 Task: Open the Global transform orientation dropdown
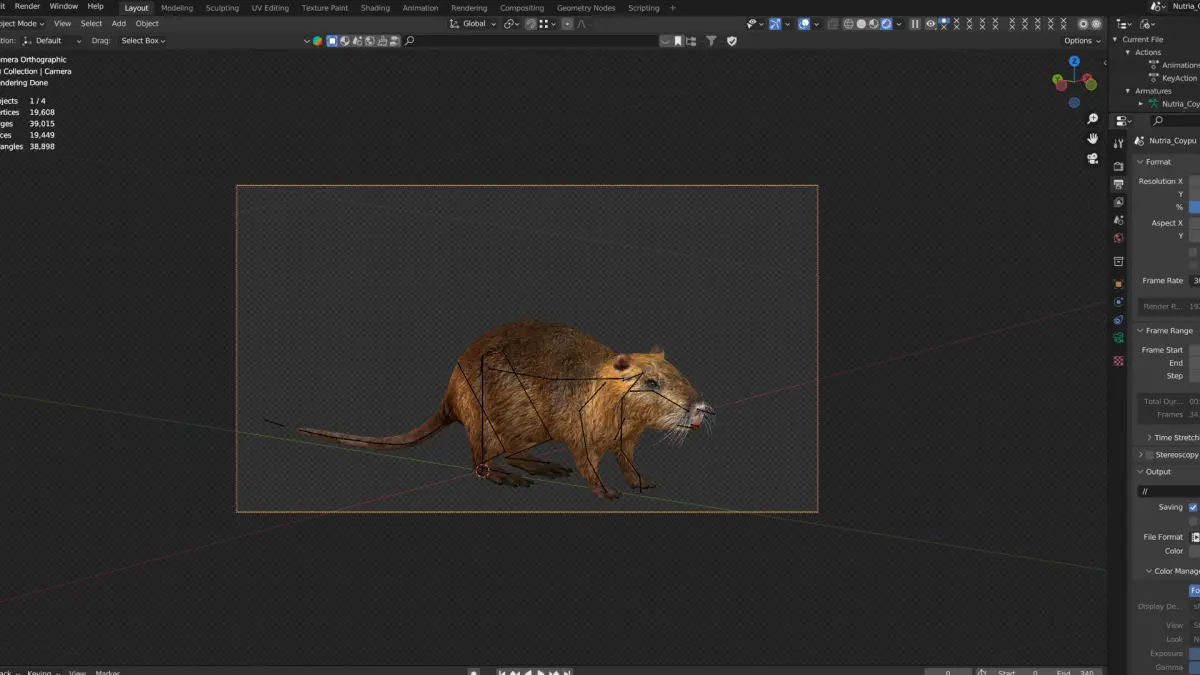click(473, 24)
